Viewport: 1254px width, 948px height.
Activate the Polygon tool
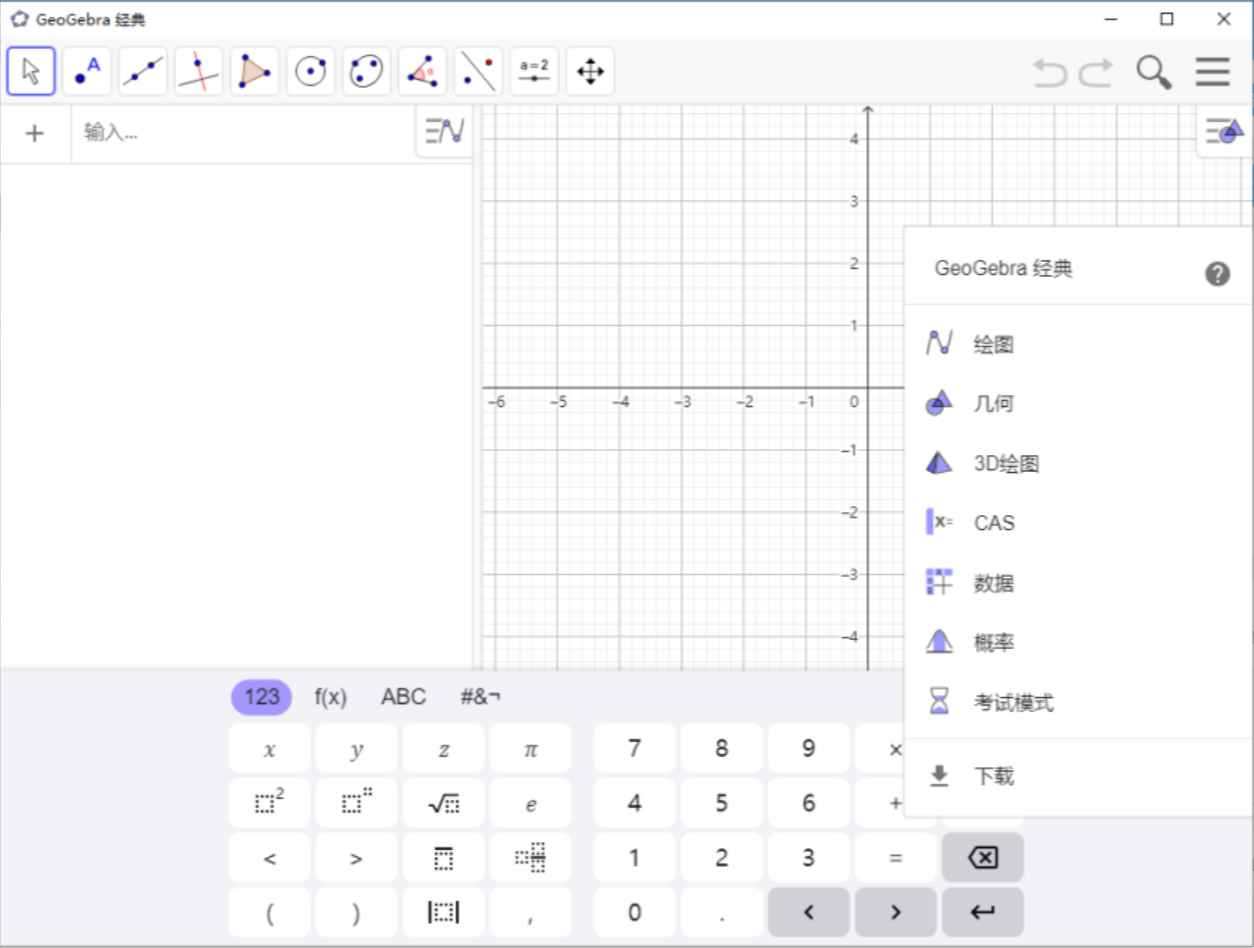pos(255,70)
